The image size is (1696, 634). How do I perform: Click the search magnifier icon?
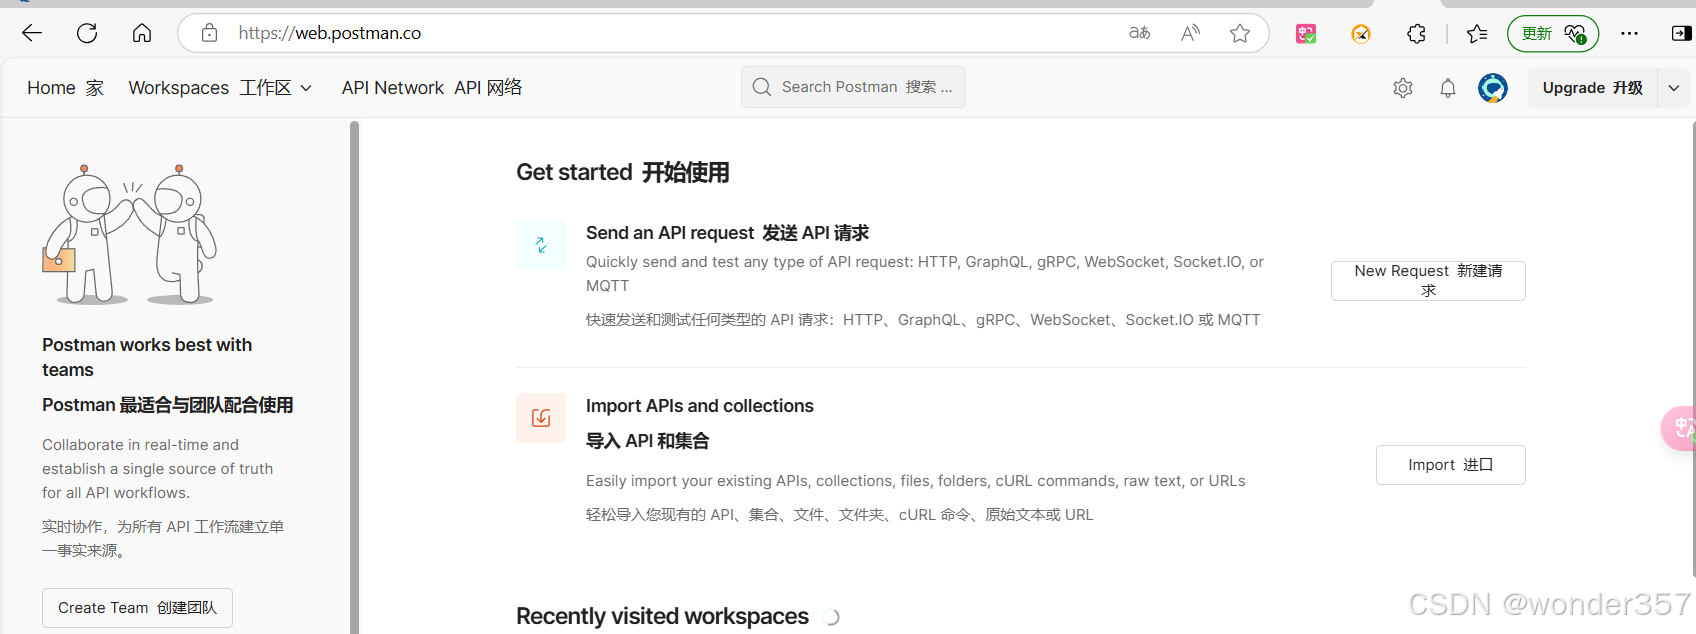tap(762, 87)
